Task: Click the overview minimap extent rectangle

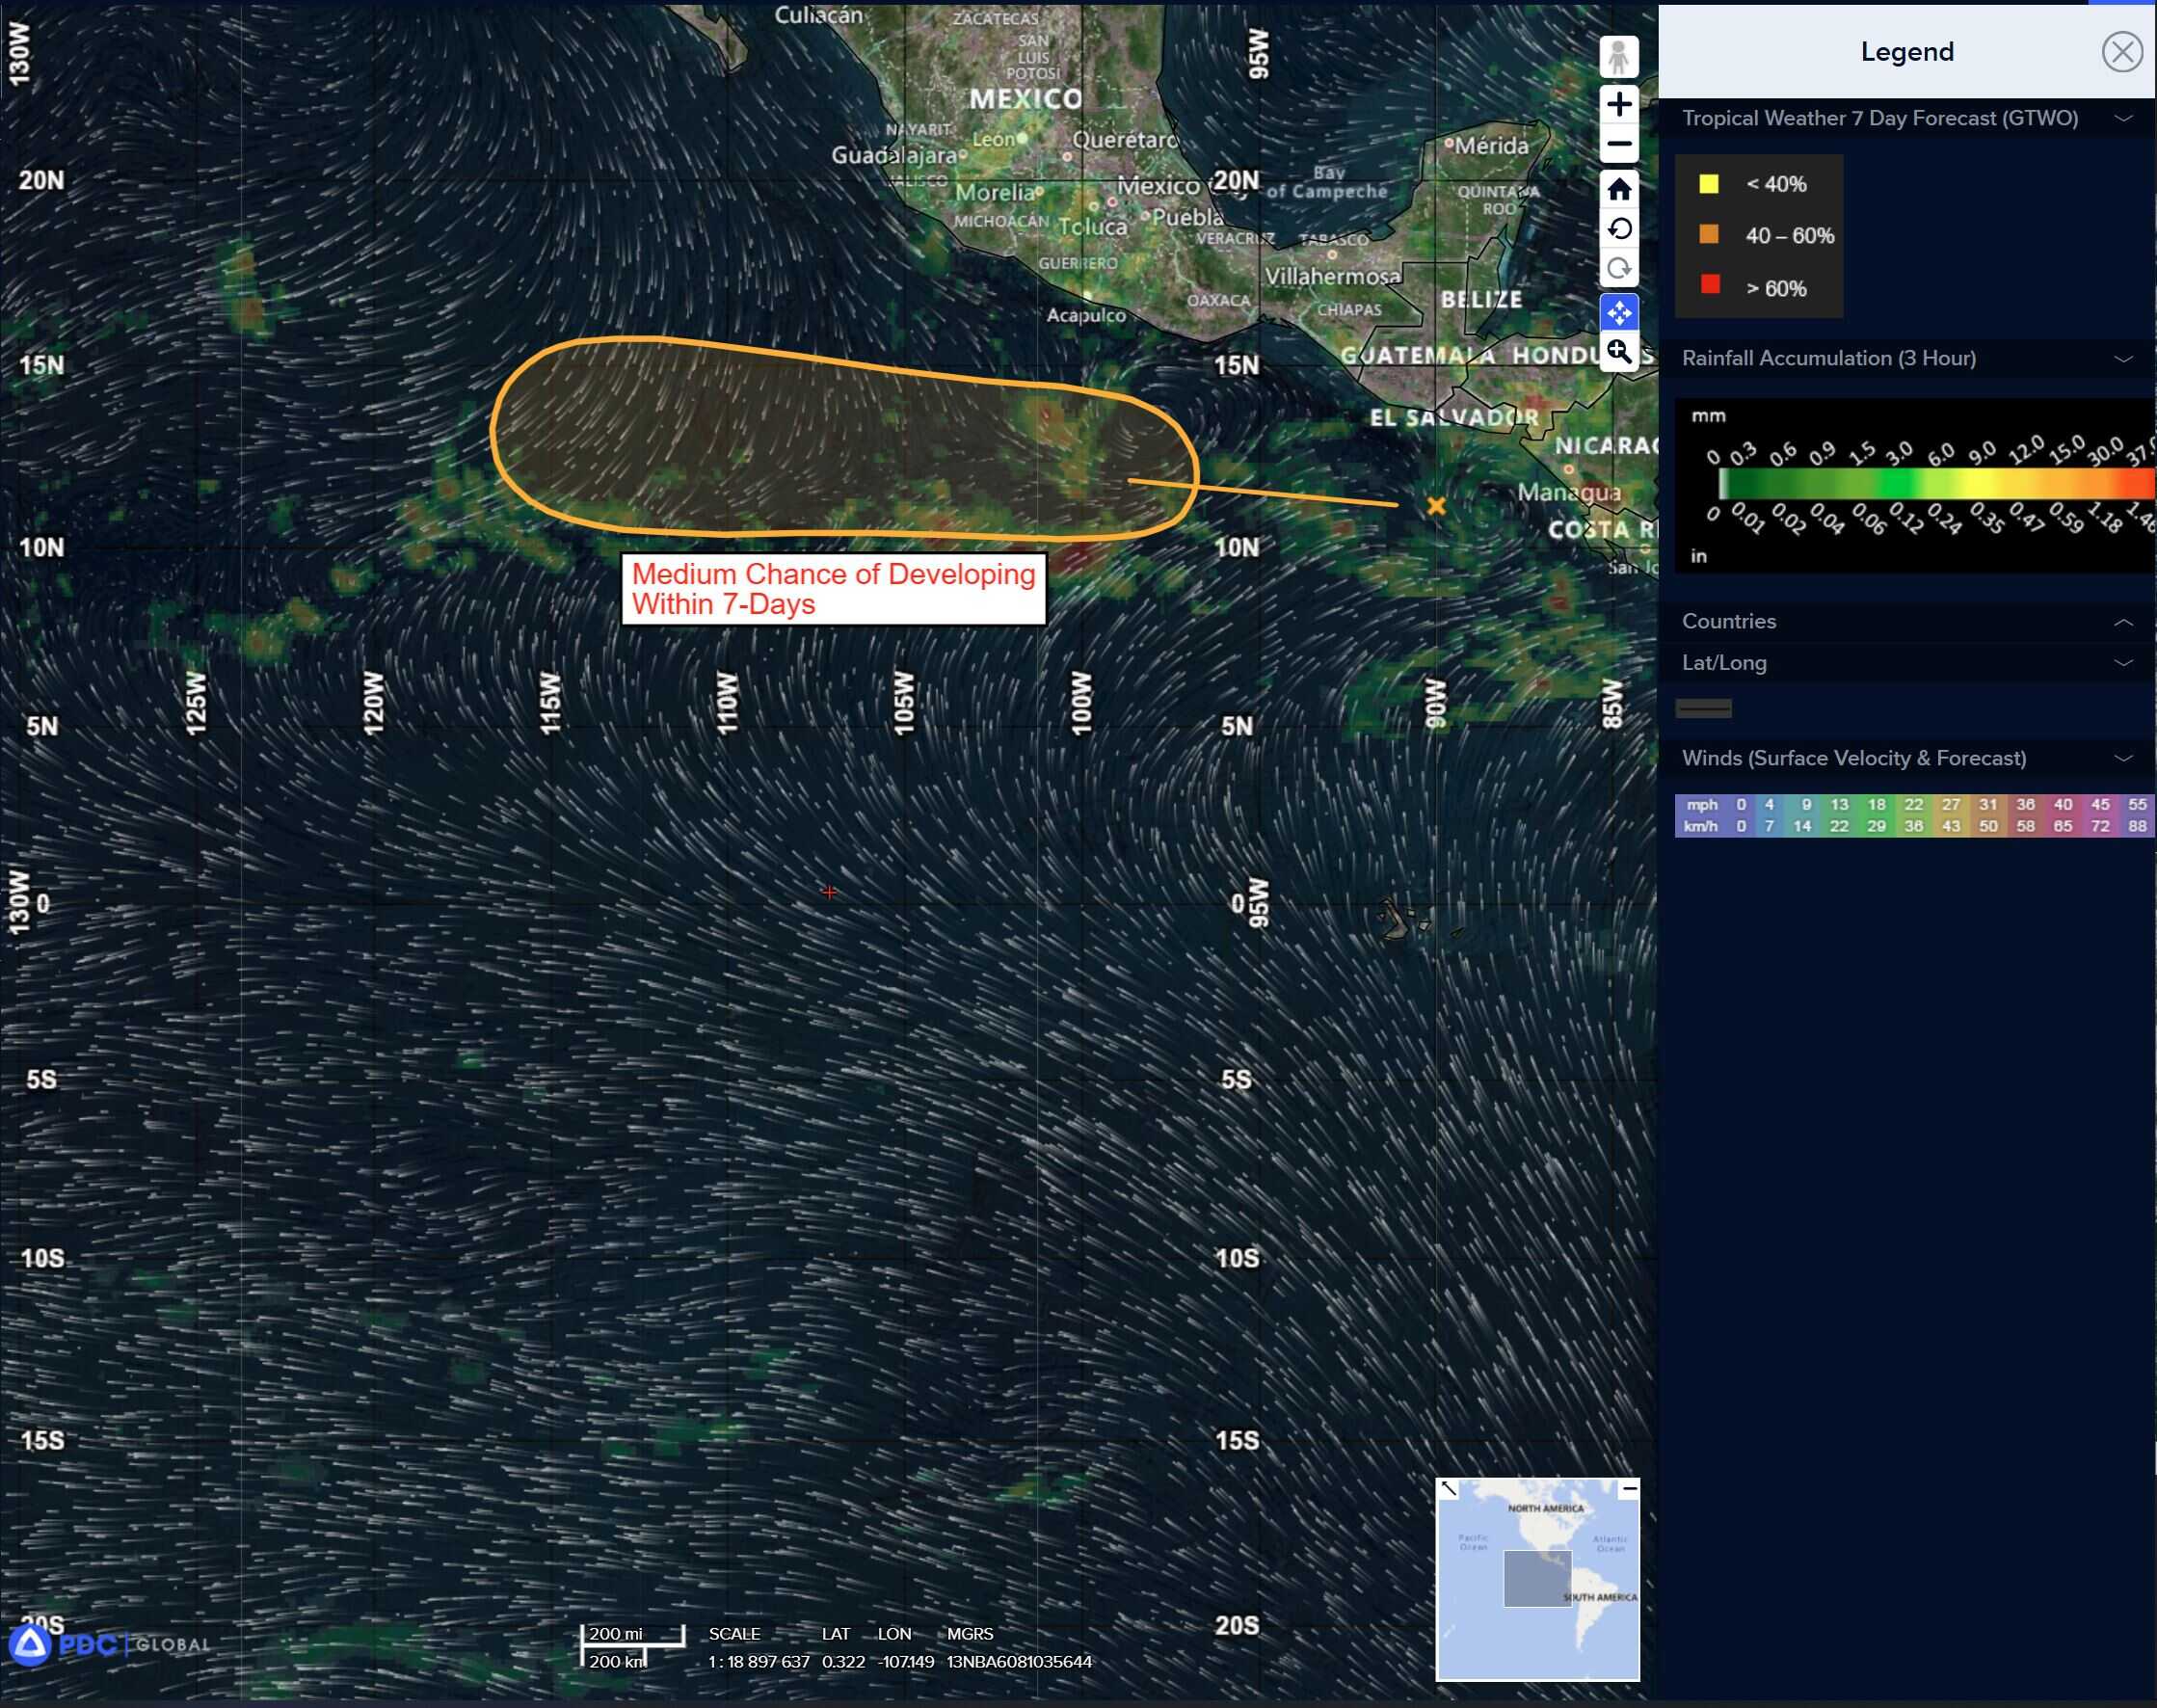Action: (1537, 1579)
